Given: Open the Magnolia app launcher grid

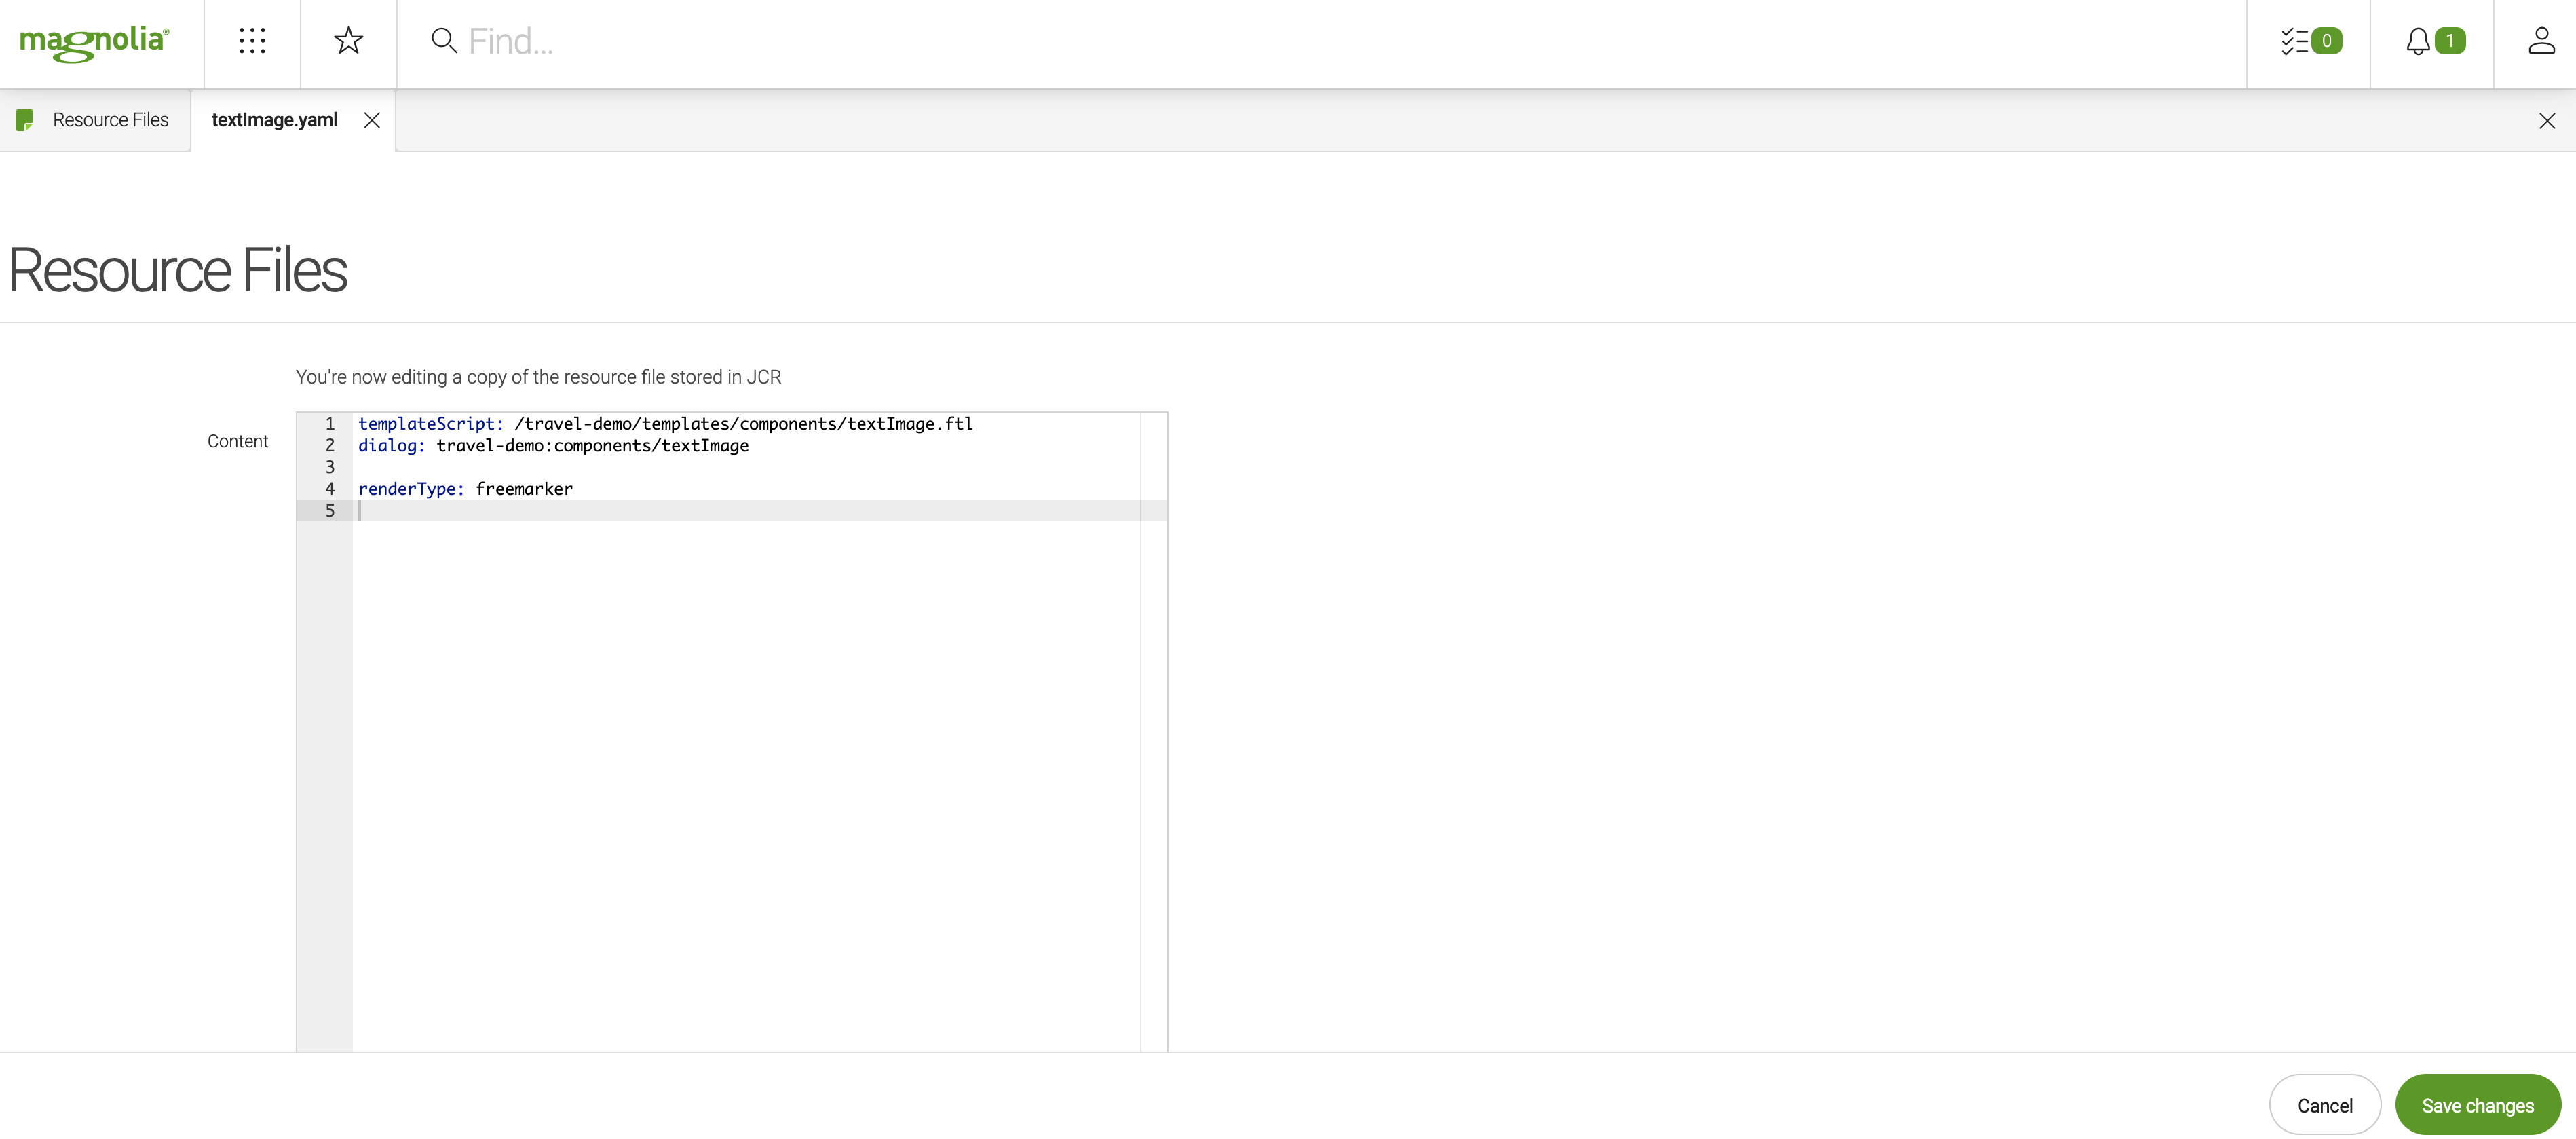Looking at the screenshot, I should pos(252,41).
